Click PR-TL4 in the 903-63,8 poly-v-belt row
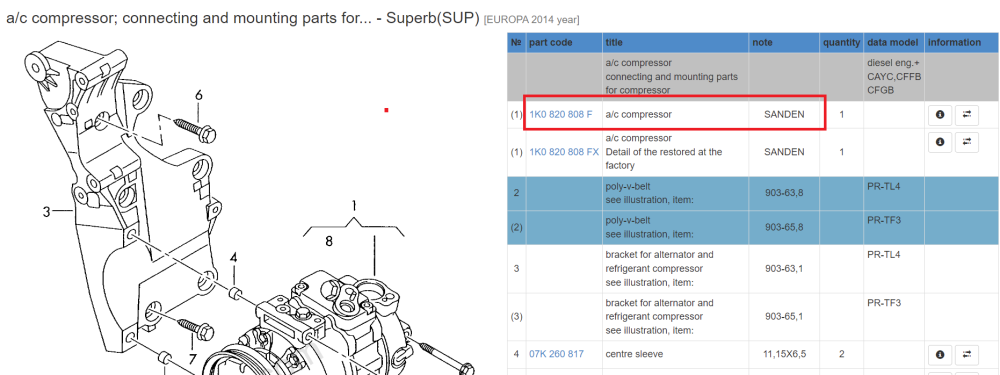Image resolution: width=1000 pixels, height=375 pixels. pos(883,186)
